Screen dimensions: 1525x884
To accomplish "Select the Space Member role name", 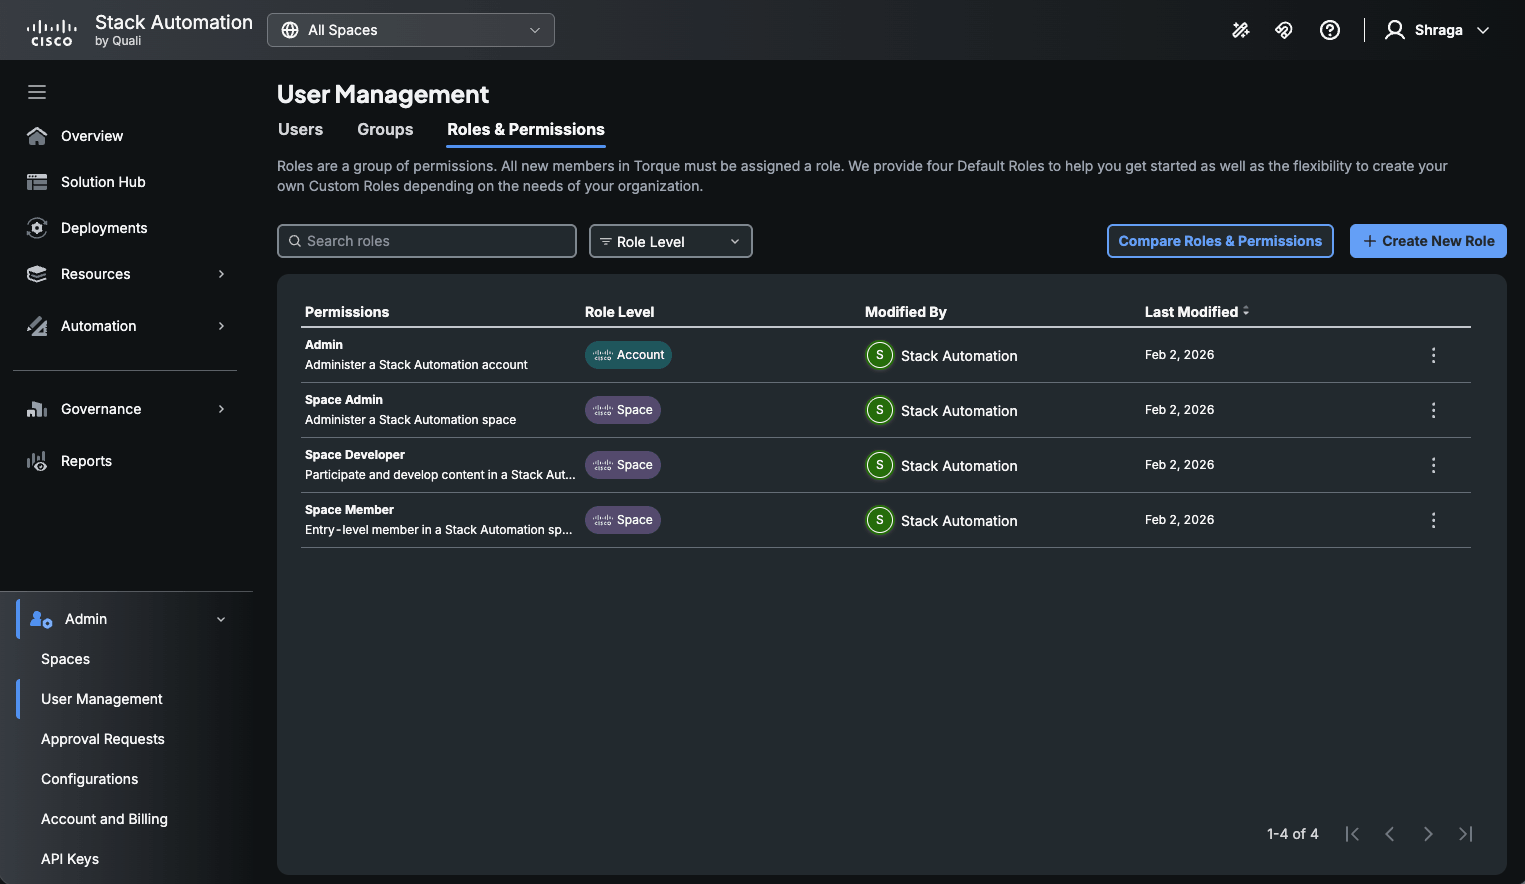I will (349, 510).
